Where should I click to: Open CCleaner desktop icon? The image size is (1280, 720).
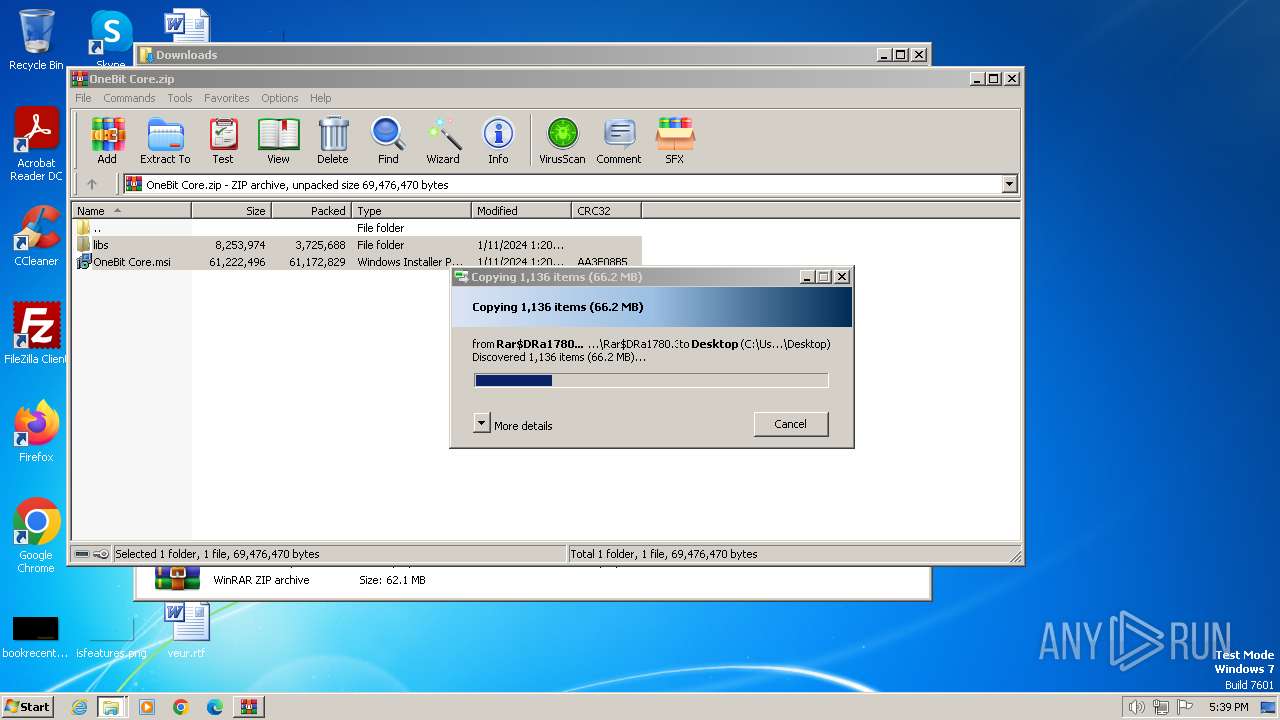(36, 236)
